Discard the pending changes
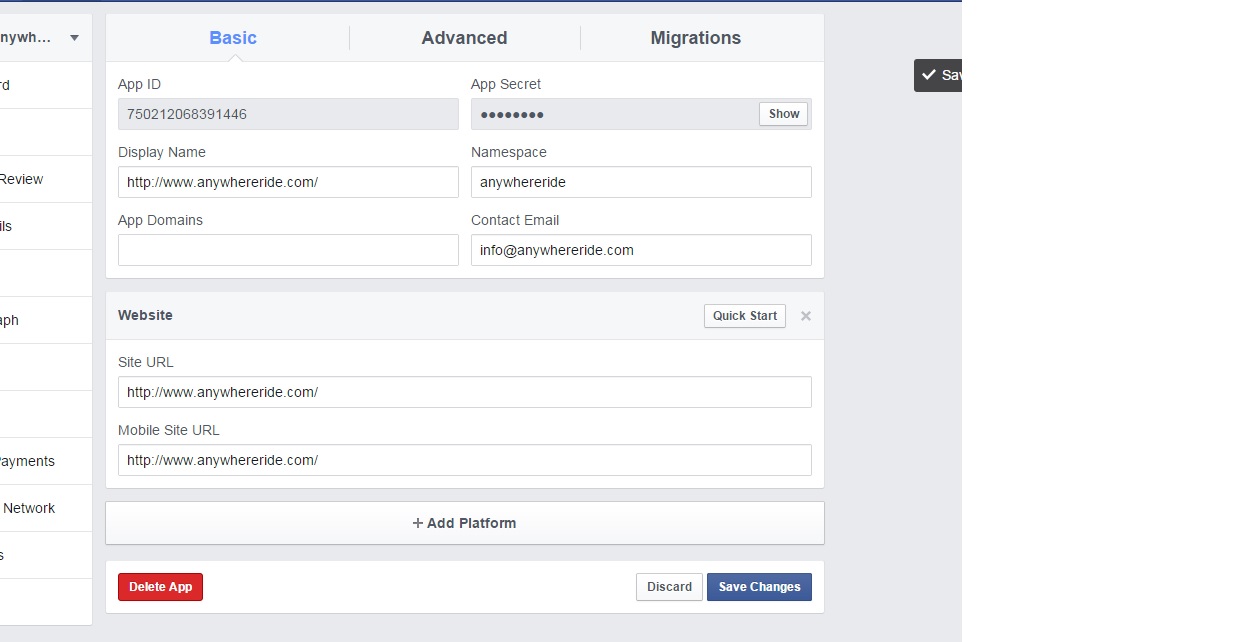 pos(669,587)
